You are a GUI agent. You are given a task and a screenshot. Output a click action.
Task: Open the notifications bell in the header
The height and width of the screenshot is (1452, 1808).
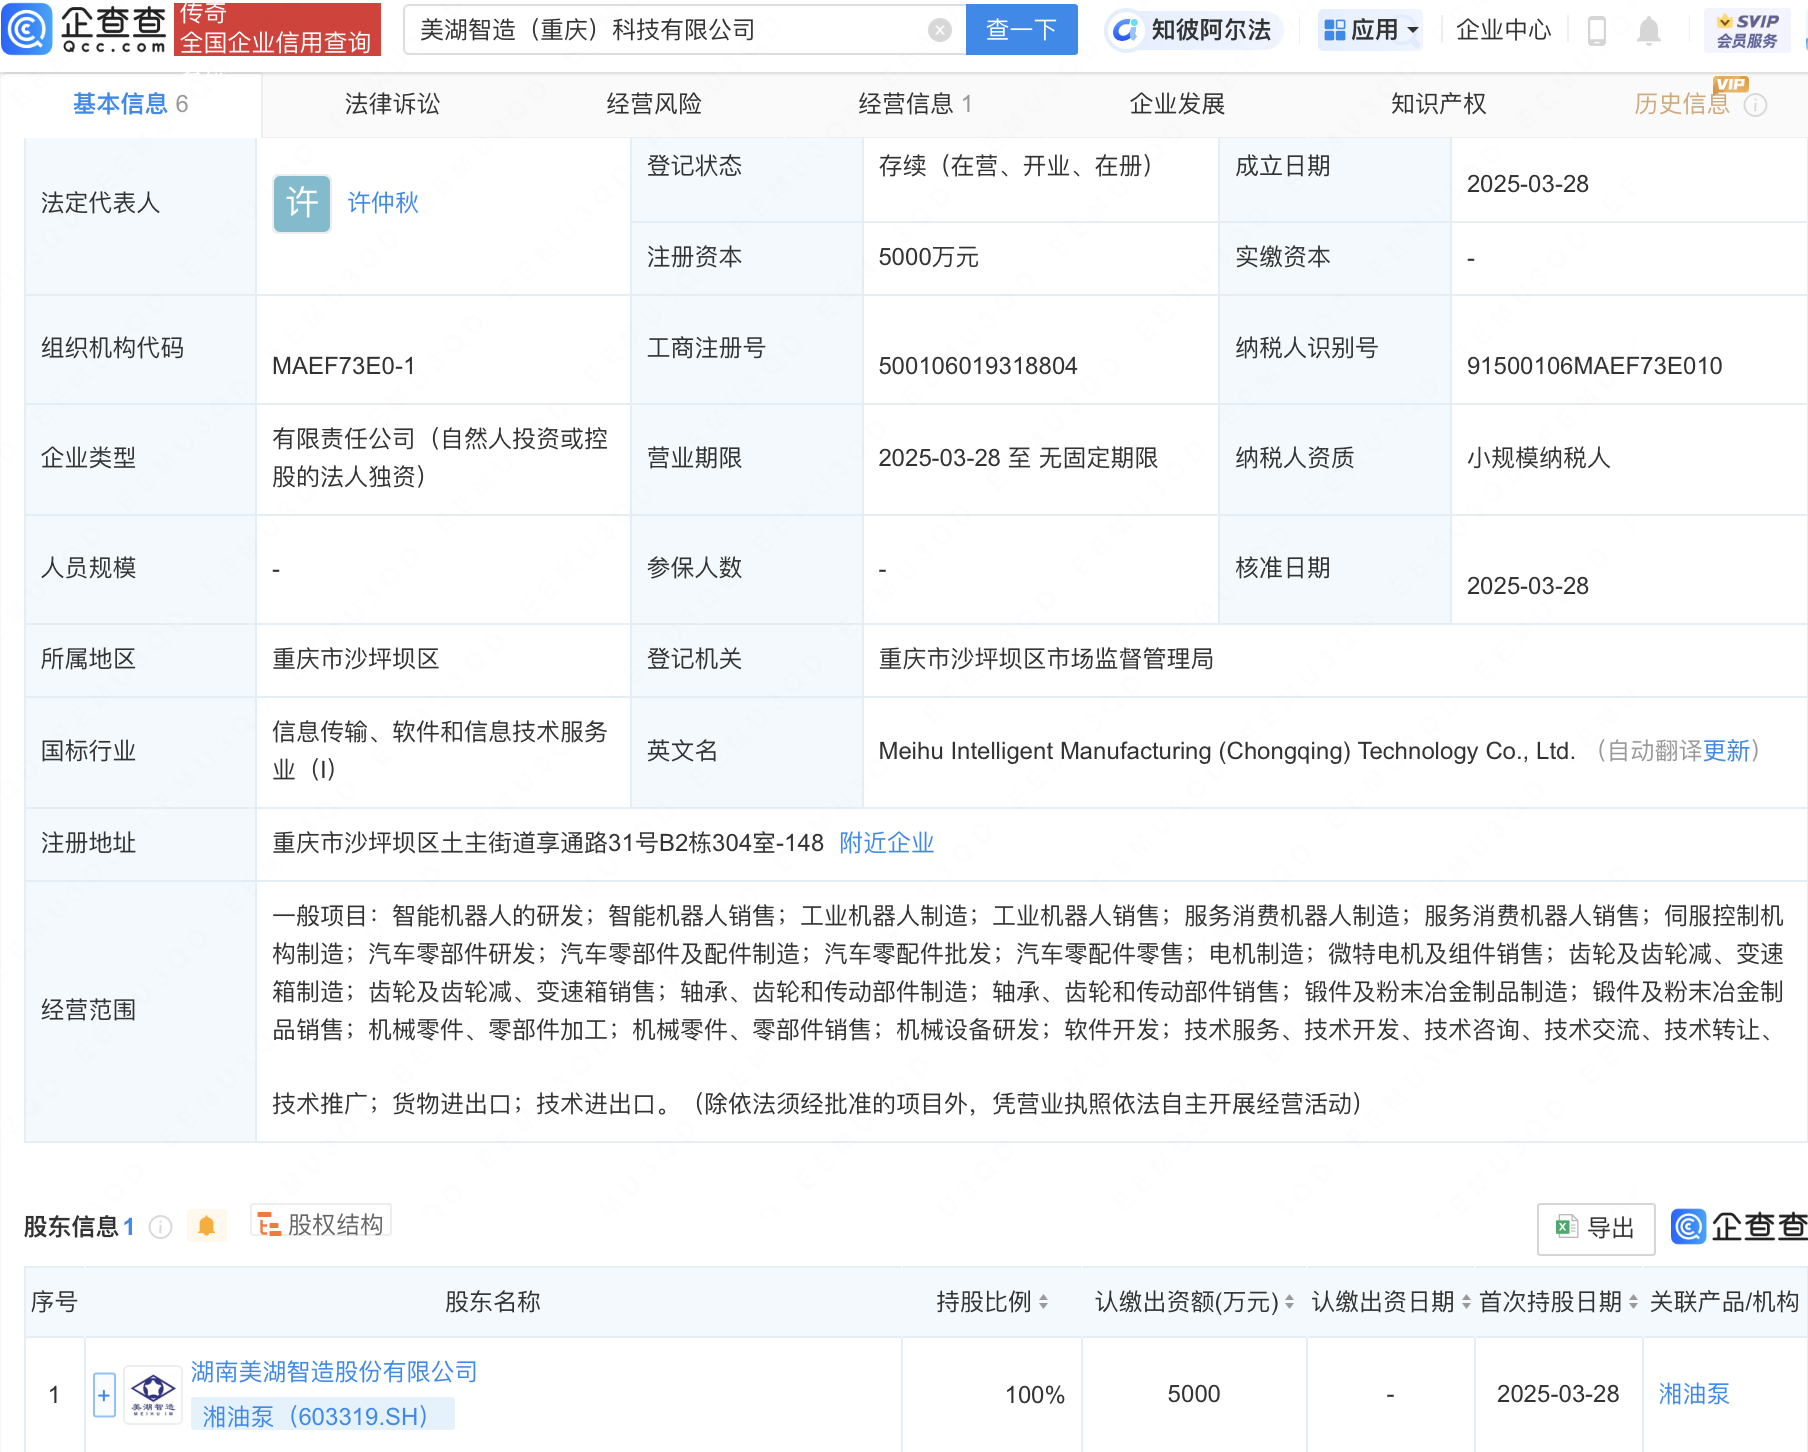(x=1648, y=31)
